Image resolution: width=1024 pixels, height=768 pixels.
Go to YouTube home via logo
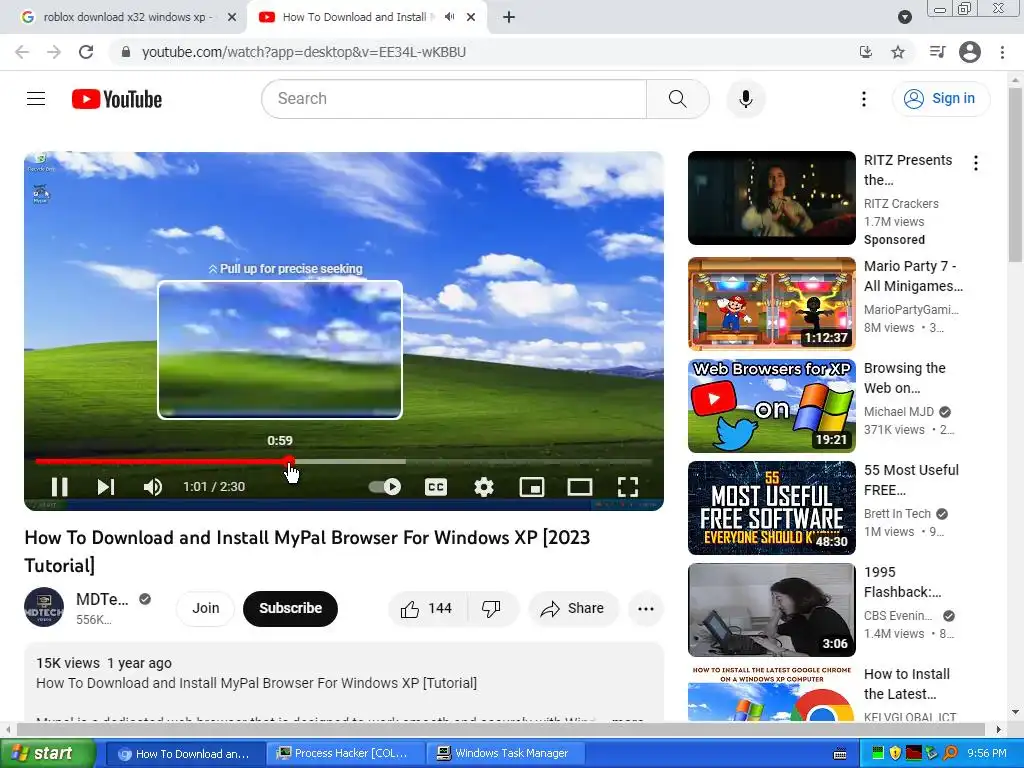click(117, 99)
